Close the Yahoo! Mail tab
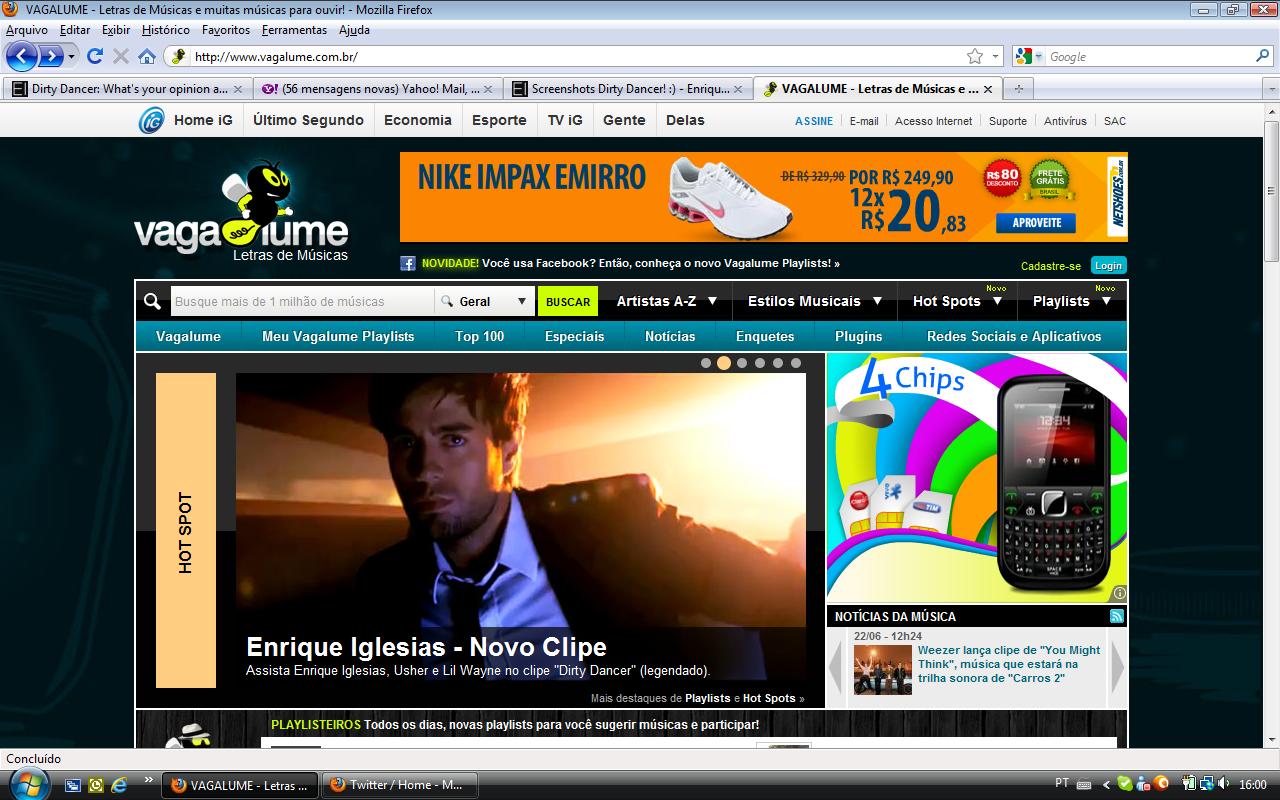The width and height of the screenshot is (1280, 800). [489, 88]
